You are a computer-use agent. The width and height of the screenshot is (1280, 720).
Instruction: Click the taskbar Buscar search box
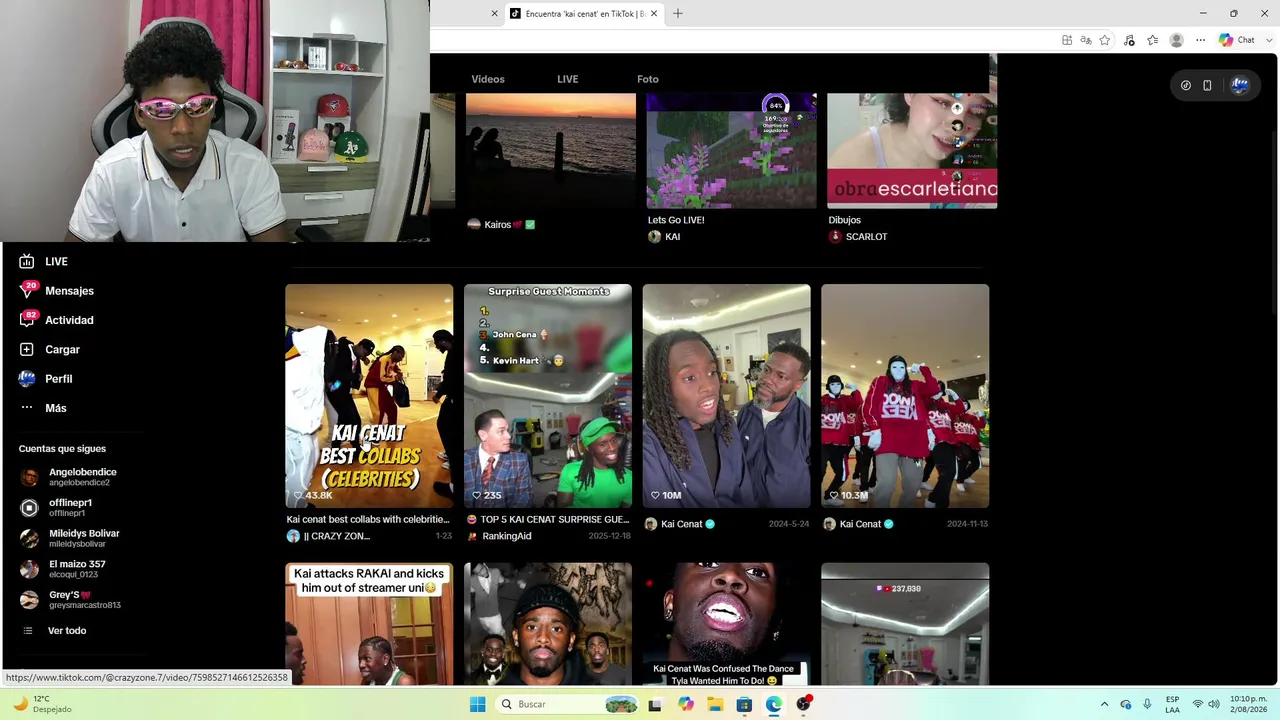click(568, 704)
